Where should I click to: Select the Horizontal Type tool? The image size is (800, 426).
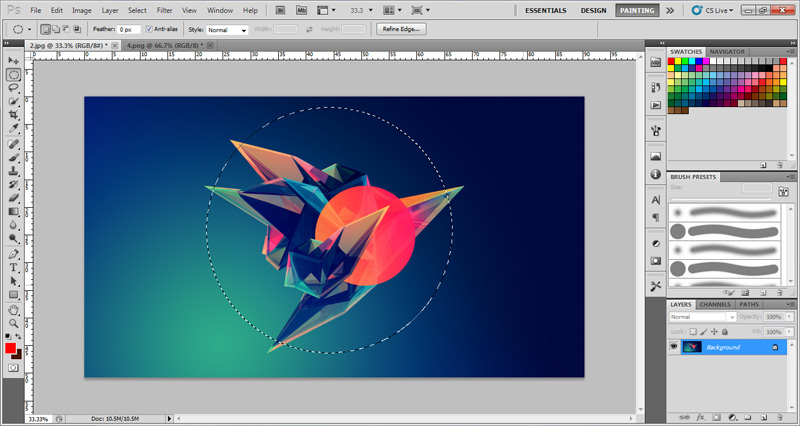coord(13,267)
